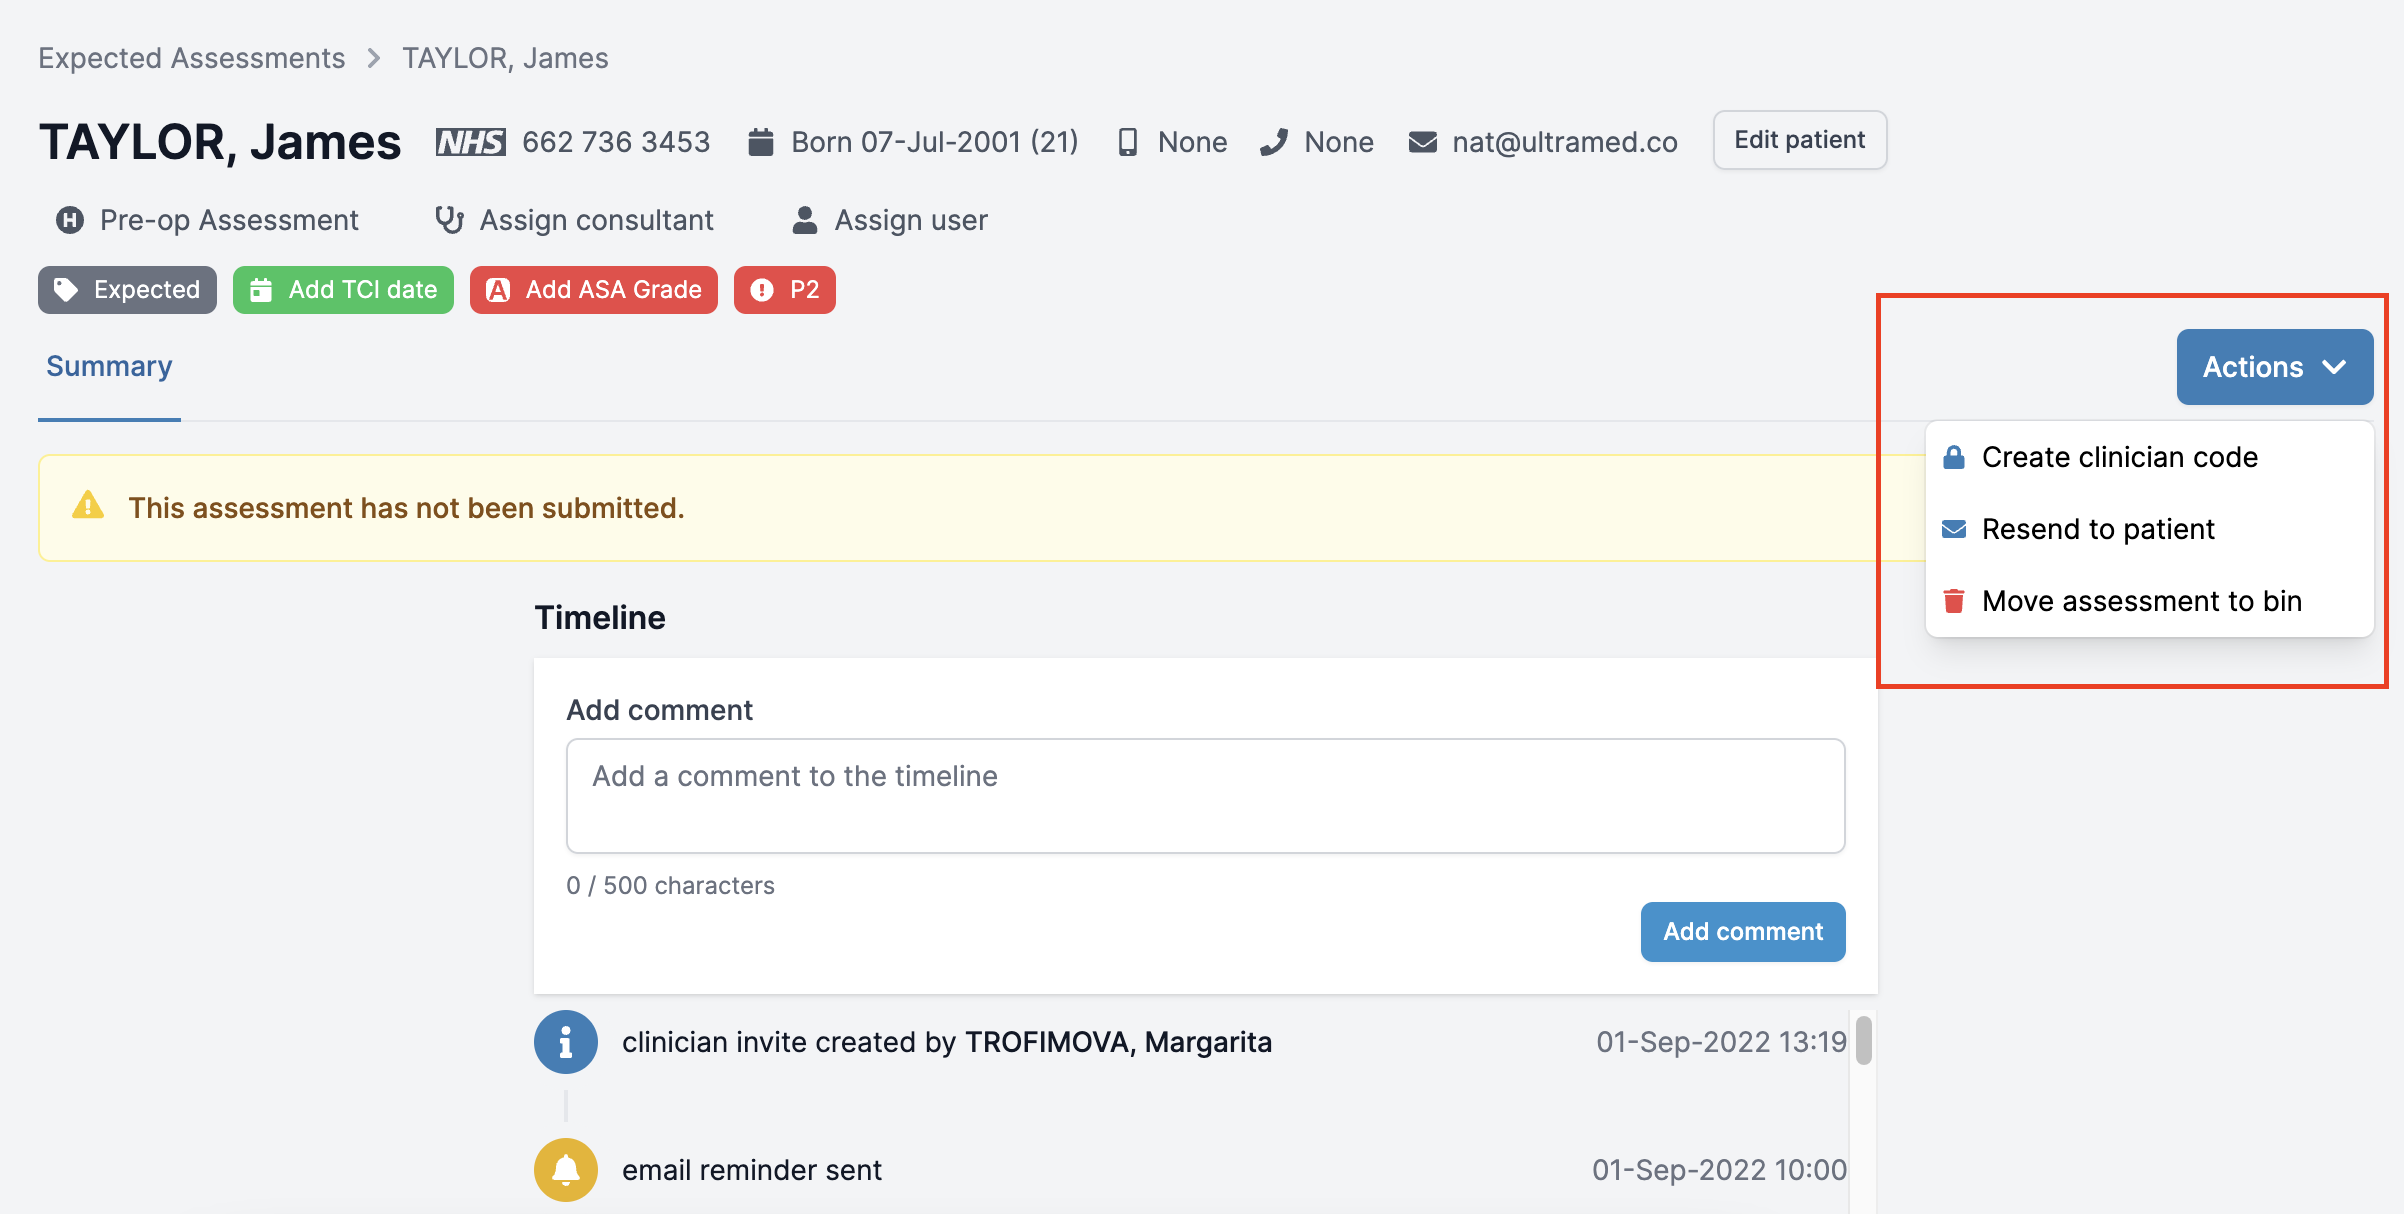
Task: Choose Move assessment to bin
Action: [x=2141, y=601]
